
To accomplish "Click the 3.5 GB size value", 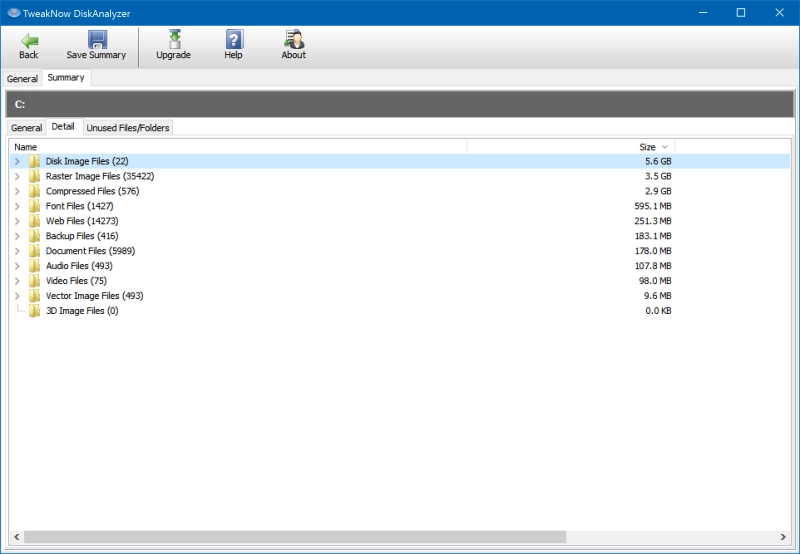I will point(658,176).
